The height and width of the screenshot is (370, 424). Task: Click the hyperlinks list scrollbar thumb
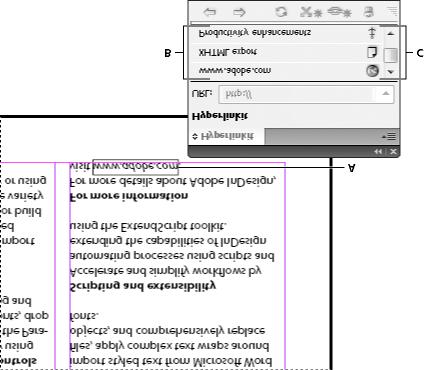click(x=391, y=55)
